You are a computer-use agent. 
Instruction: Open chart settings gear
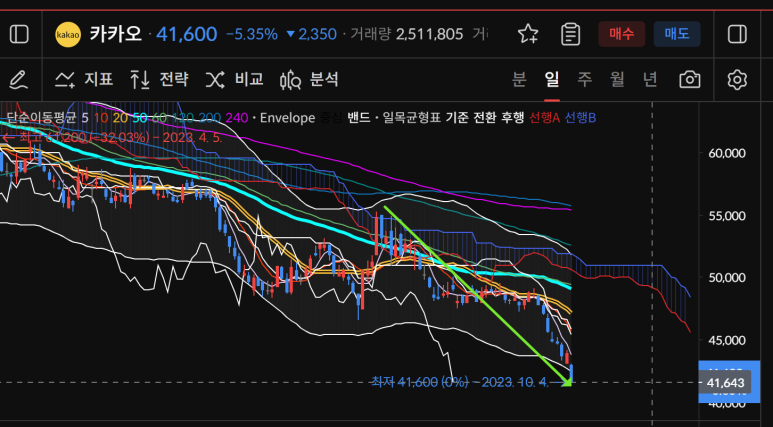(x=737, y=79)
